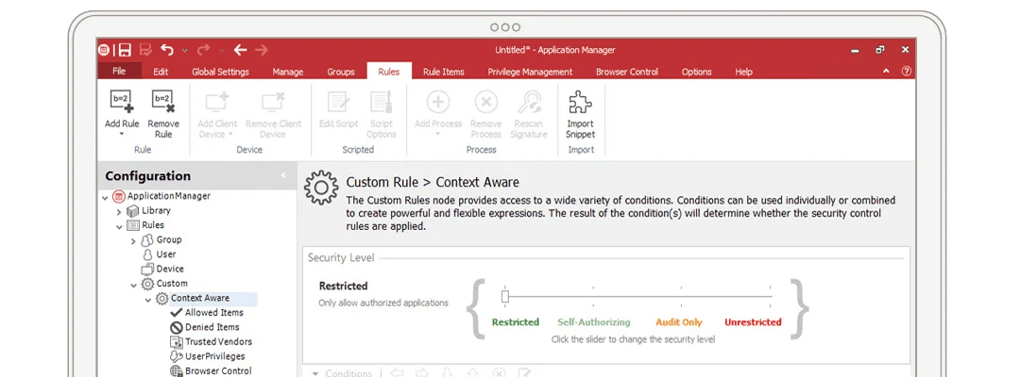This screenshot has height=377, width=1020.
Task: Switch to the Edit tab
Action: point(161,72)
